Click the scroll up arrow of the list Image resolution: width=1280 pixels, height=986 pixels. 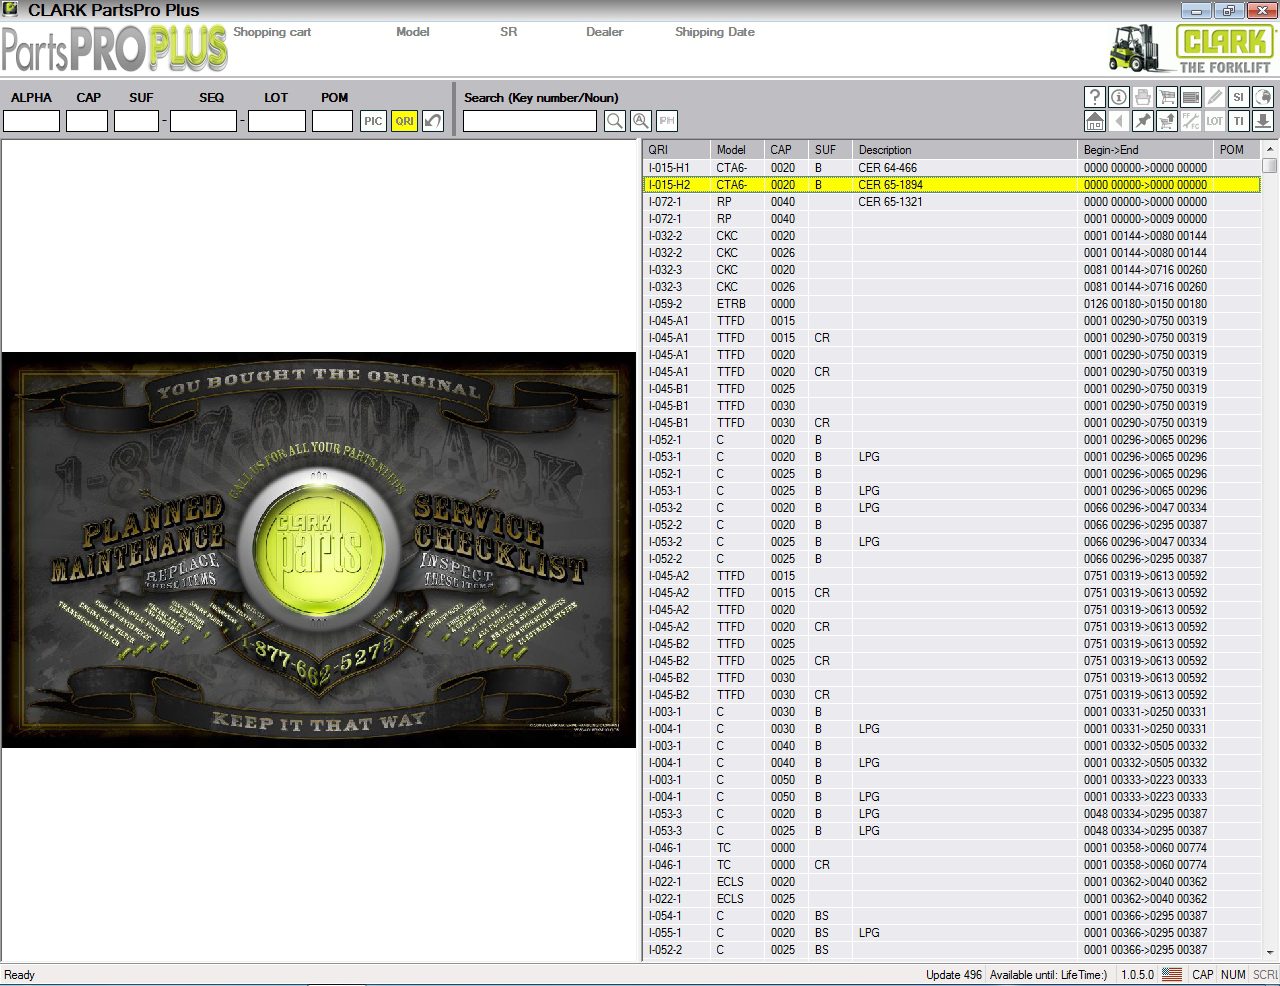pyautogui.click(x=1270, y=149)
